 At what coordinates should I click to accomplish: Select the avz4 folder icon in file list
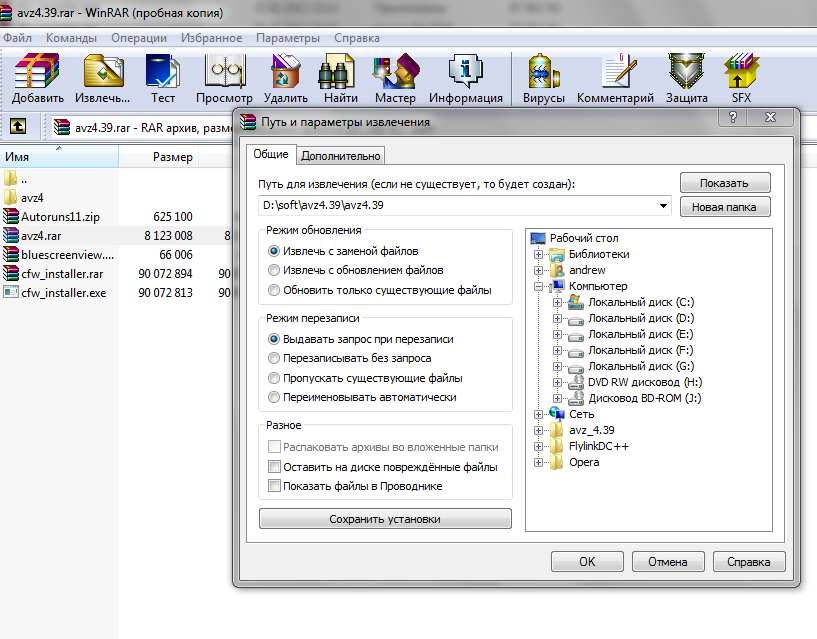[10, 198]
